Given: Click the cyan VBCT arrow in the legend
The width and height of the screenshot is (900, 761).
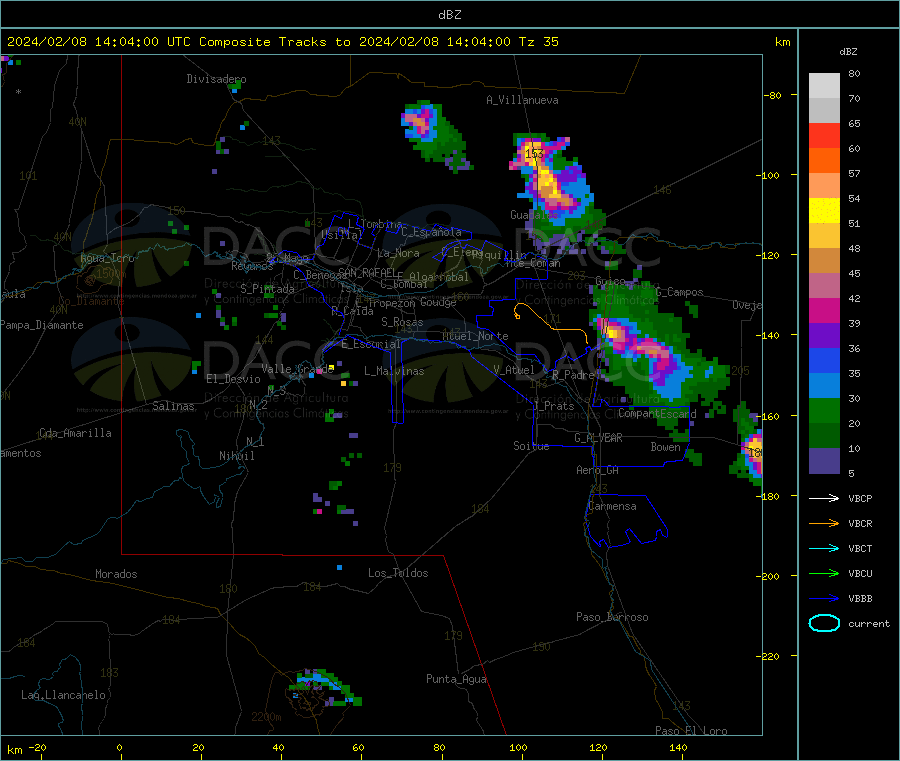Looking at the screenshot, I should coord(824,548).
